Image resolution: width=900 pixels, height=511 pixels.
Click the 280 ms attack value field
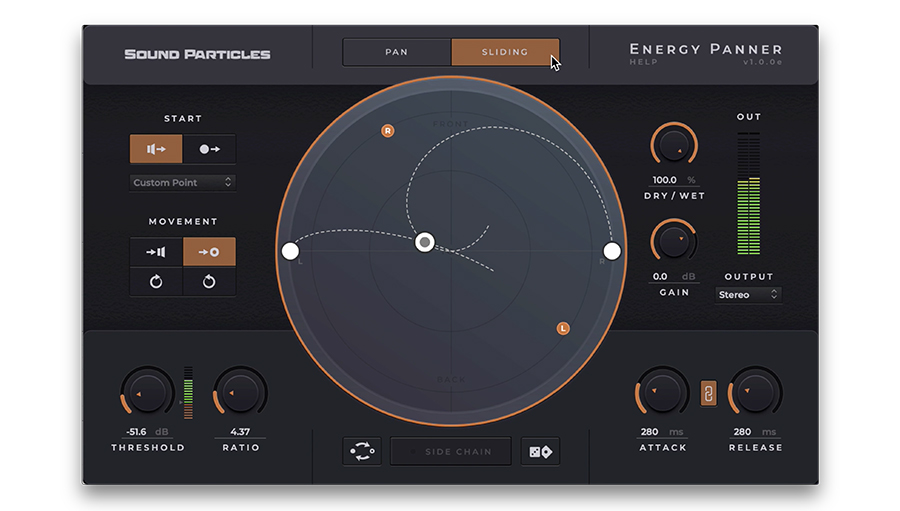click(662, 432)
